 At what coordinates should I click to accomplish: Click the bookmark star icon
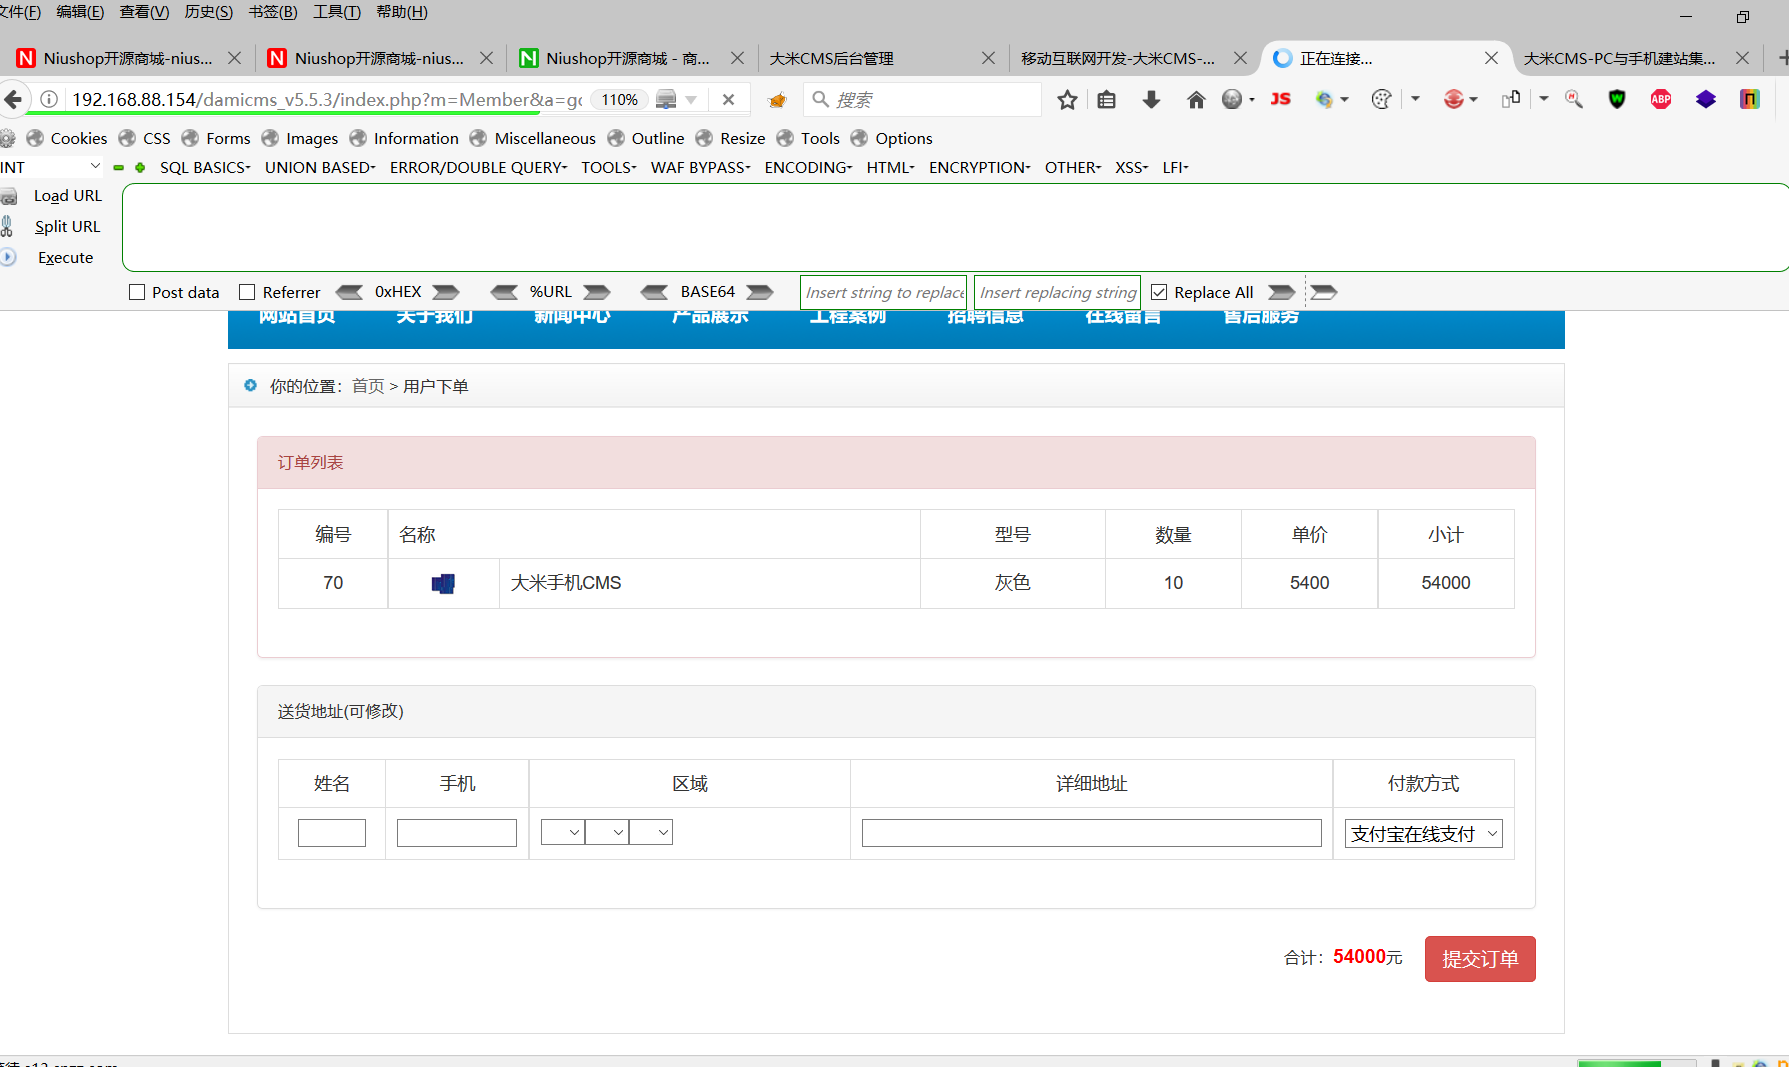pyautogui.click(x=1067, y=100)
